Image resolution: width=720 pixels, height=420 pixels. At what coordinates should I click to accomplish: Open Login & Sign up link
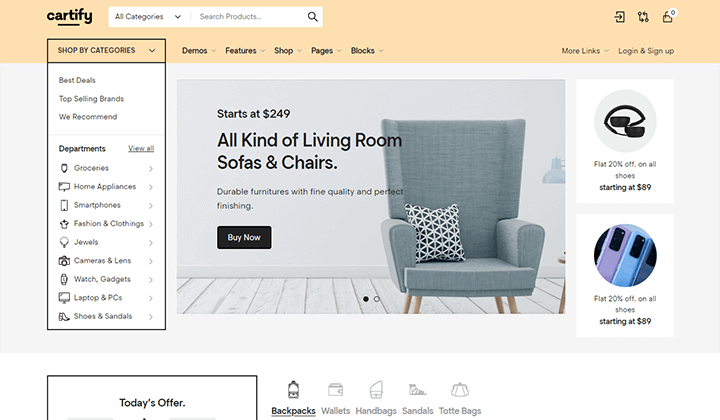coord(646,50)
